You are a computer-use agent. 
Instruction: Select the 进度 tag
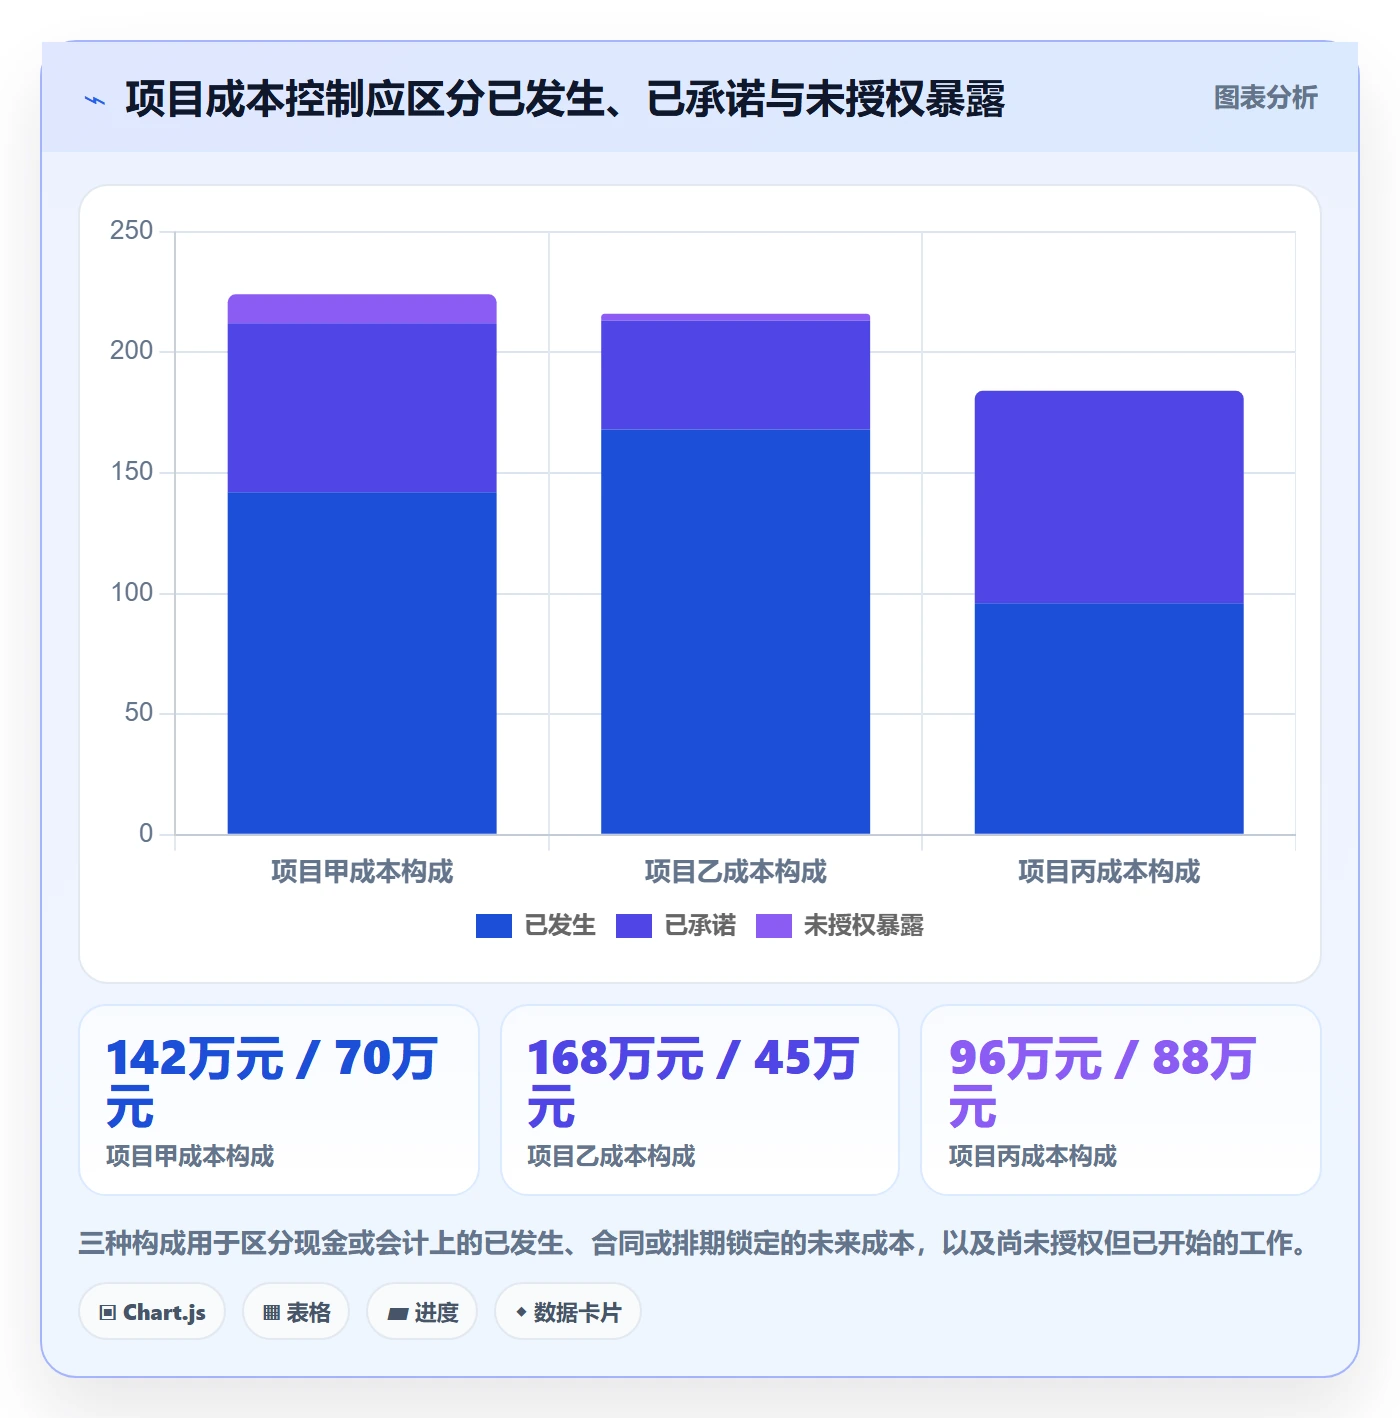422,1312
